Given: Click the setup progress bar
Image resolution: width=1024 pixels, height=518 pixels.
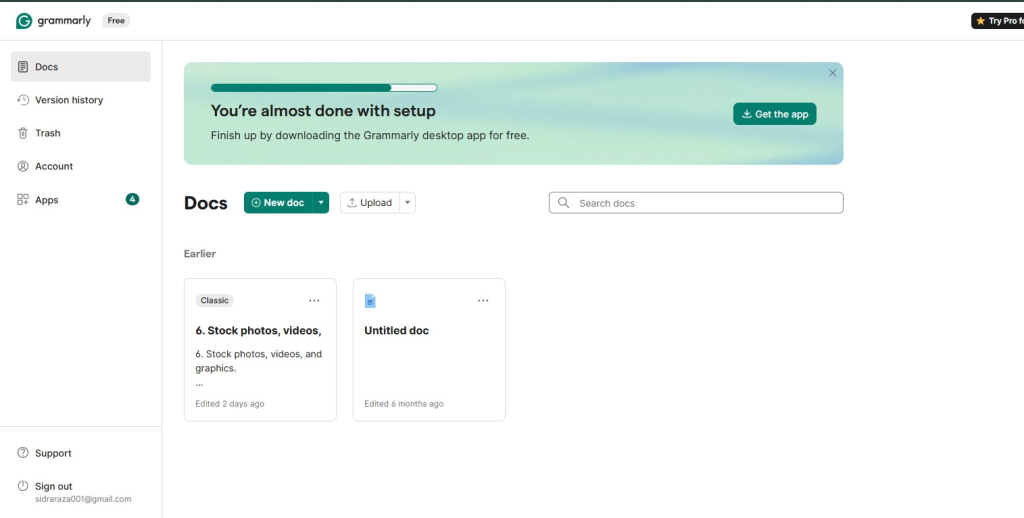Looking at the screenshot, I should (324, 88).
